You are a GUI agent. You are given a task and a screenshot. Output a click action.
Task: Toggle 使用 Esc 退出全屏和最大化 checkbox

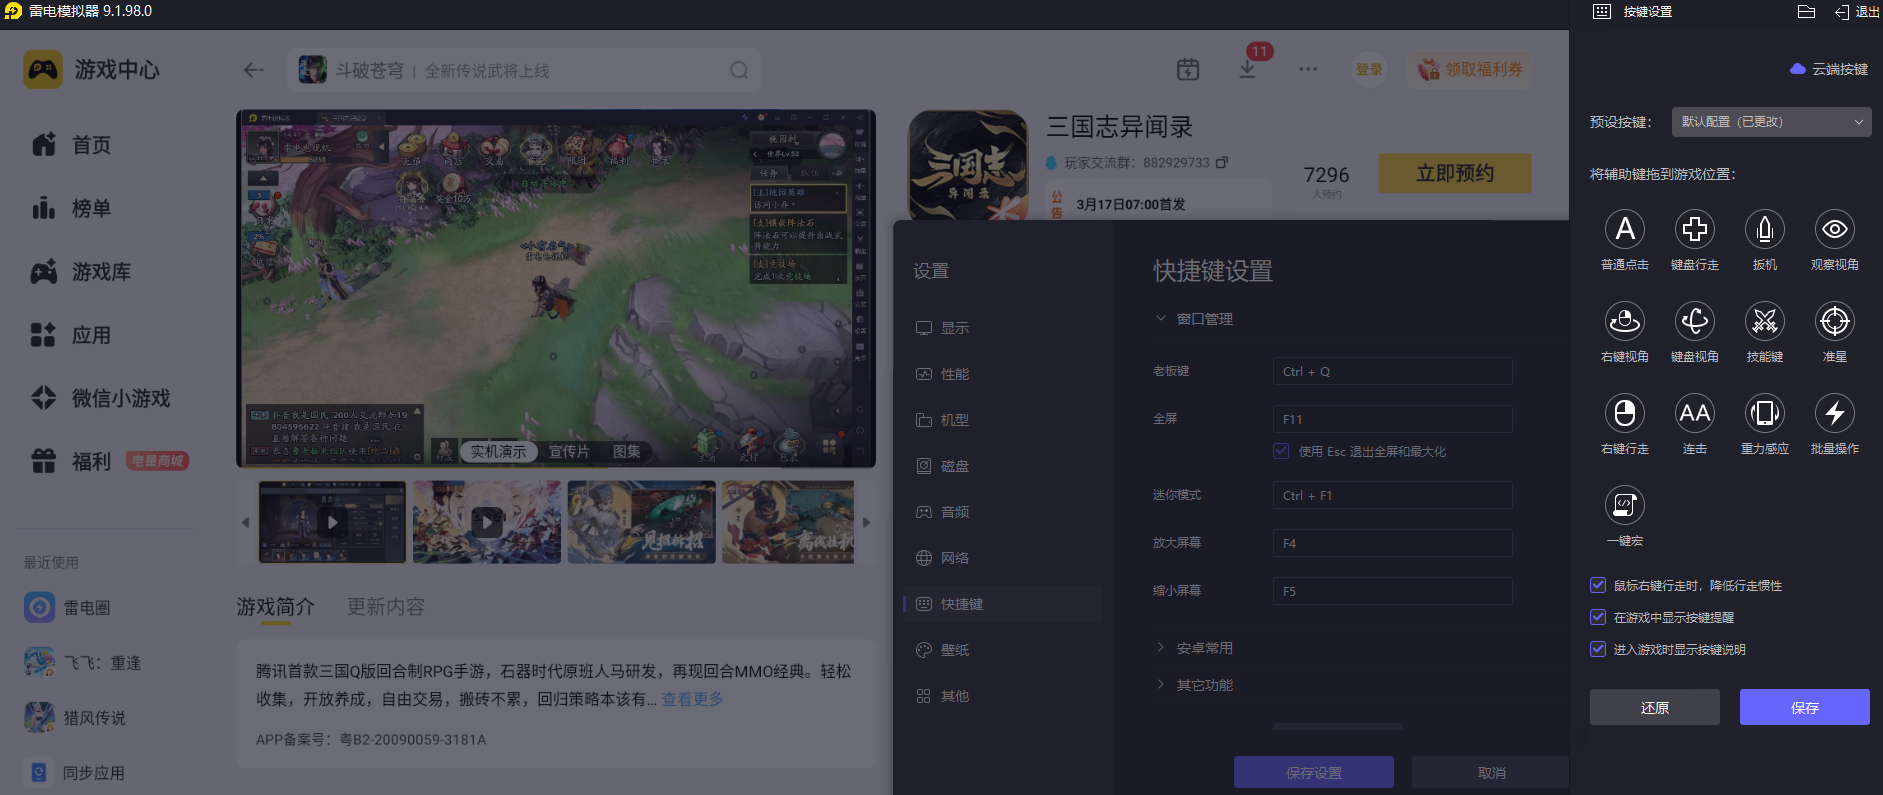click(1281, 451)
